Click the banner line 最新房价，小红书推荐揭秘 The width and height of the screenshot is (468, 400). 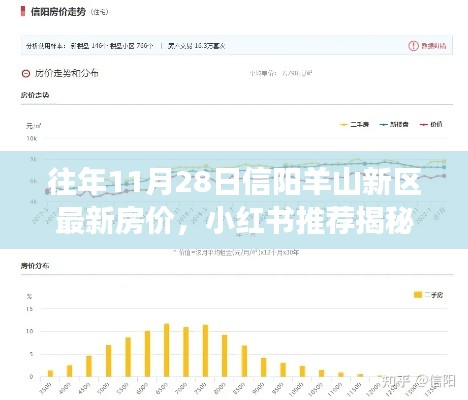(x=235, y=221)
